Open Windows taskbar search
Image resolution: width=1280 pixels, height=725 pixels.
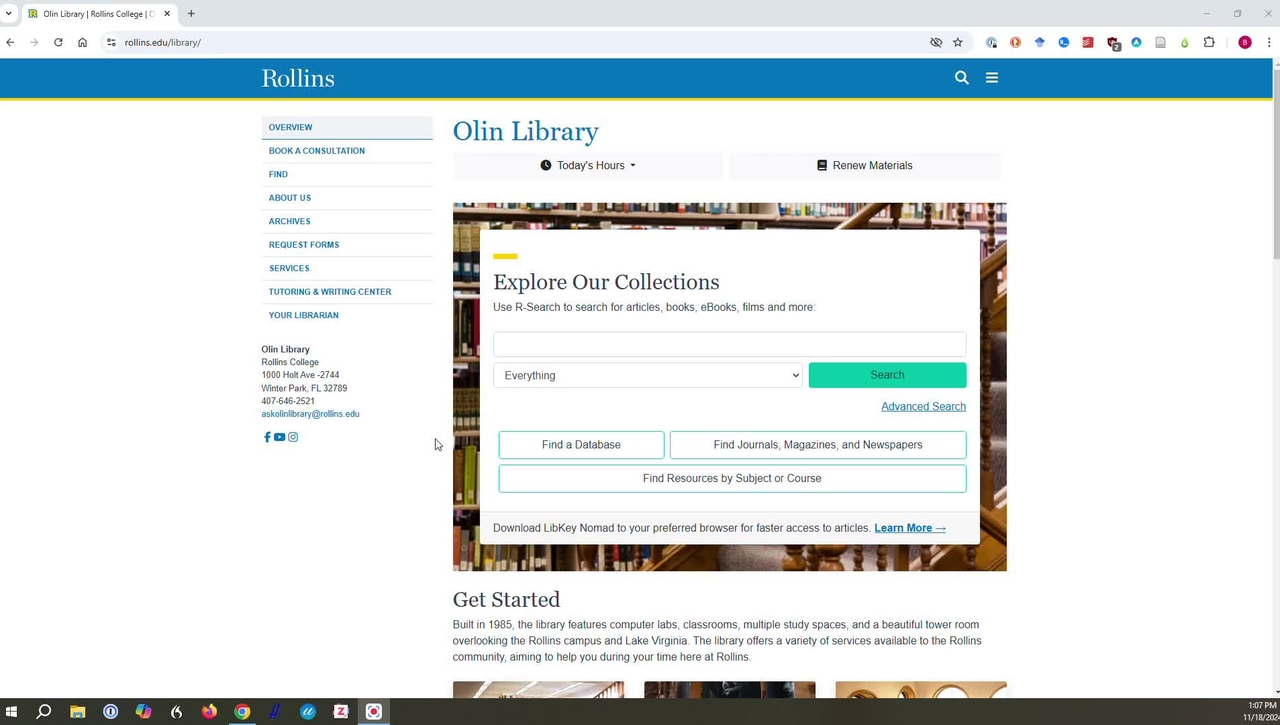click(x=44, y=712)
